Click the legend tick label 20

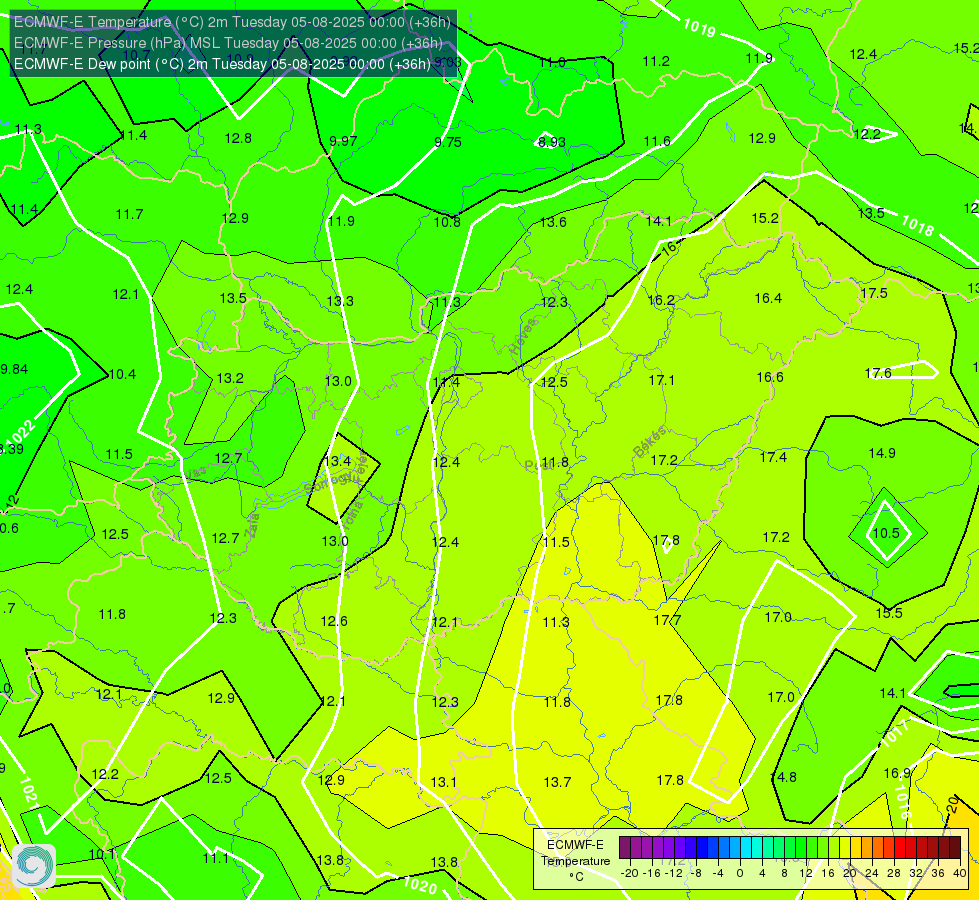click(x=849, y=873)
